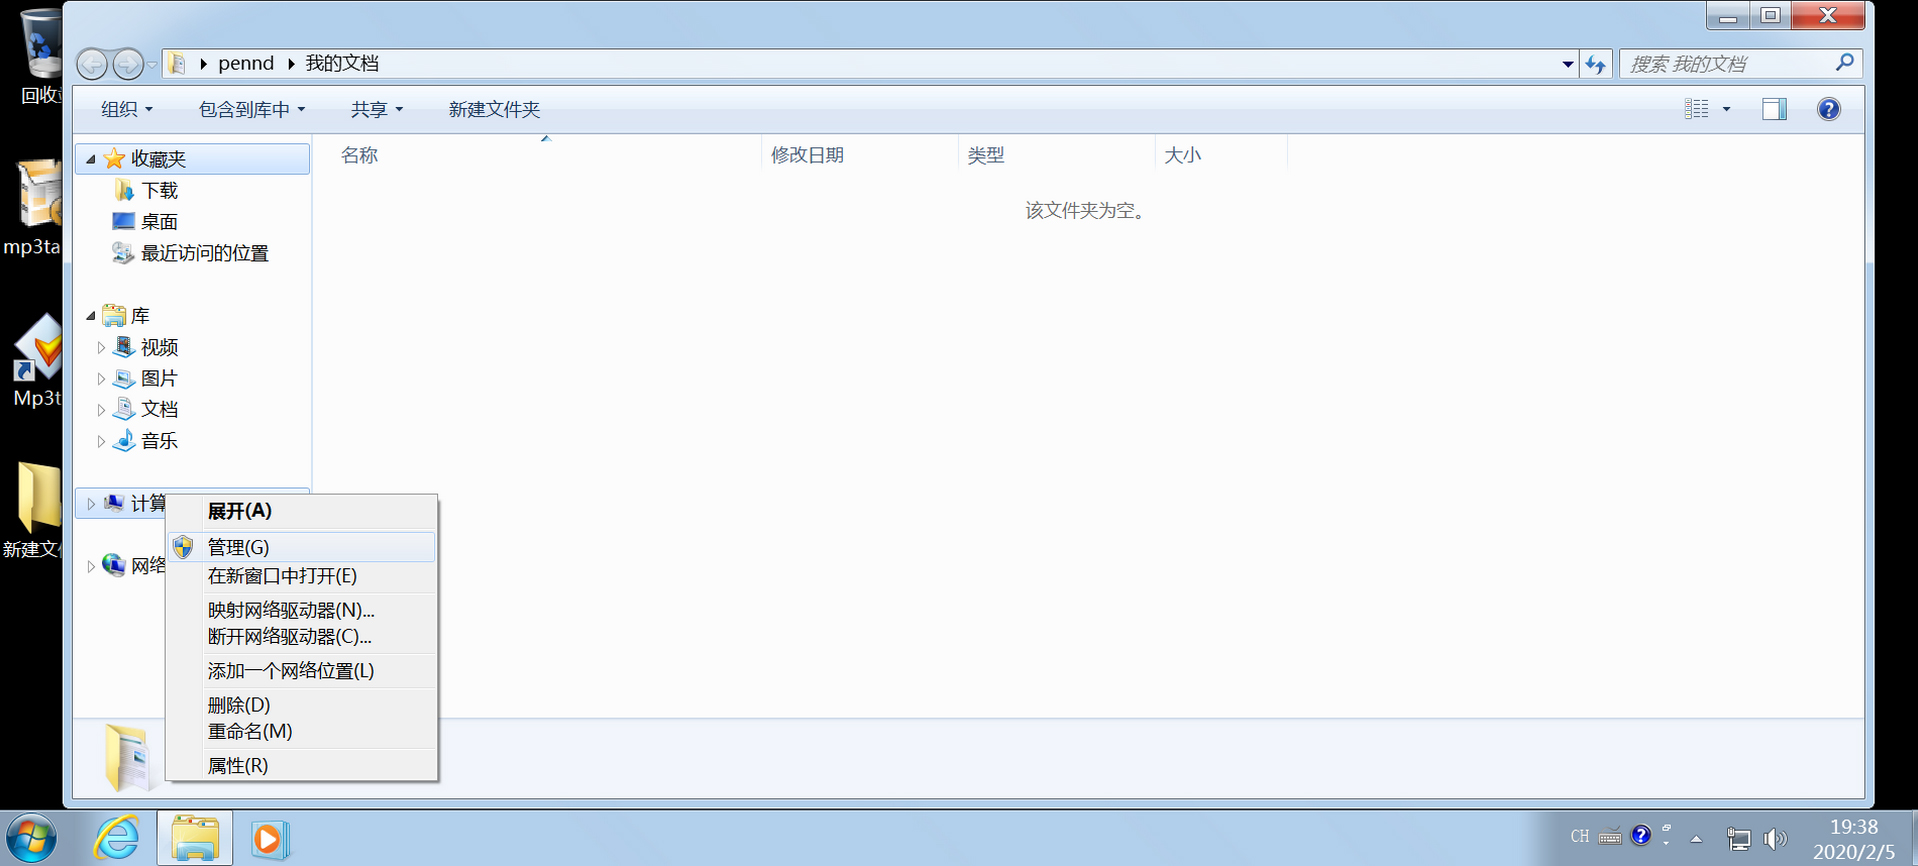Image resolution: width=1918 pixels, height=866 pixels.
Task: Sort by 名称 column header
Action: pyautogui.click(x=359, y=155)
